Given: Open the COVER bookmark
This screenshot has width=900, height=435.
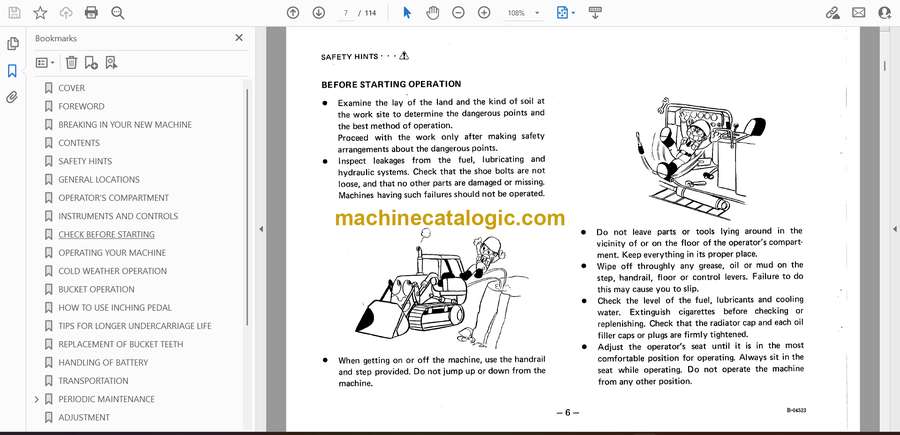Looking at the screenshot, I should coord(71,88).
